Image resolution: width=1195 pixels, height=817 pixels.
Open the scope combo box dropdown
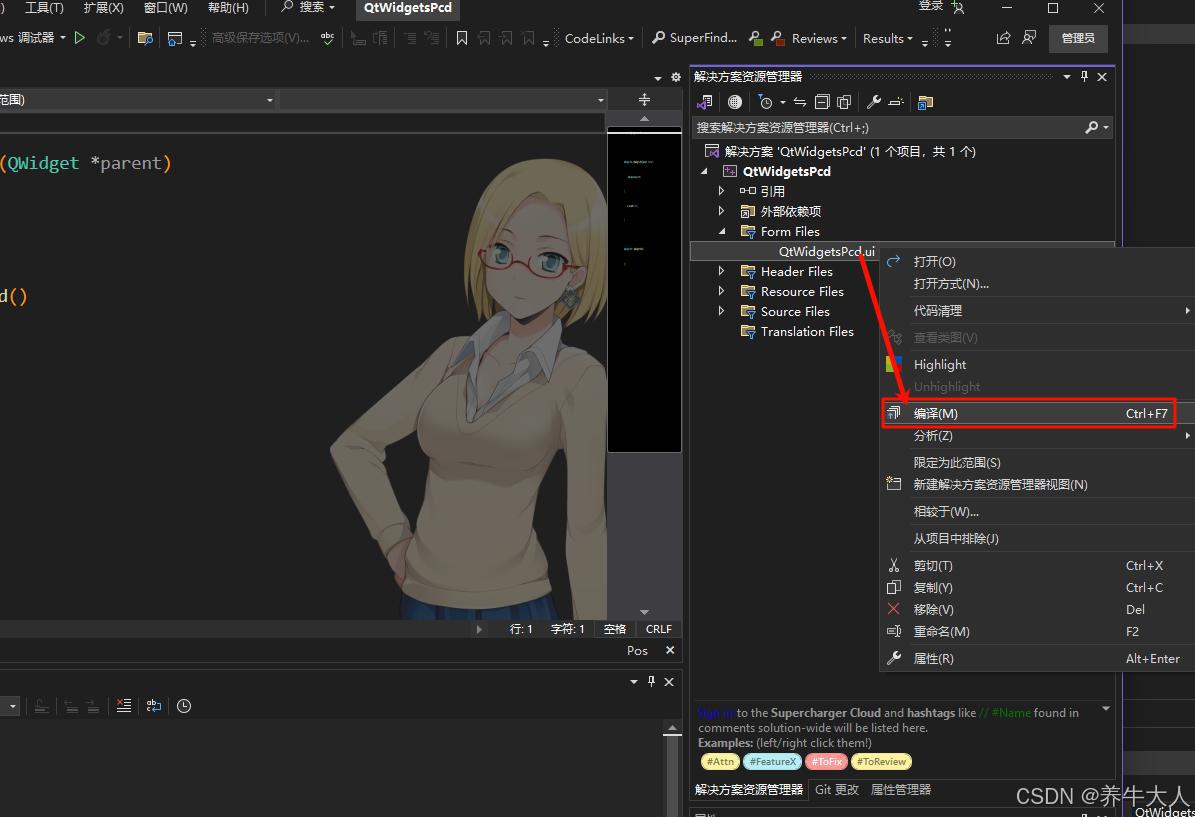point(270,100)
